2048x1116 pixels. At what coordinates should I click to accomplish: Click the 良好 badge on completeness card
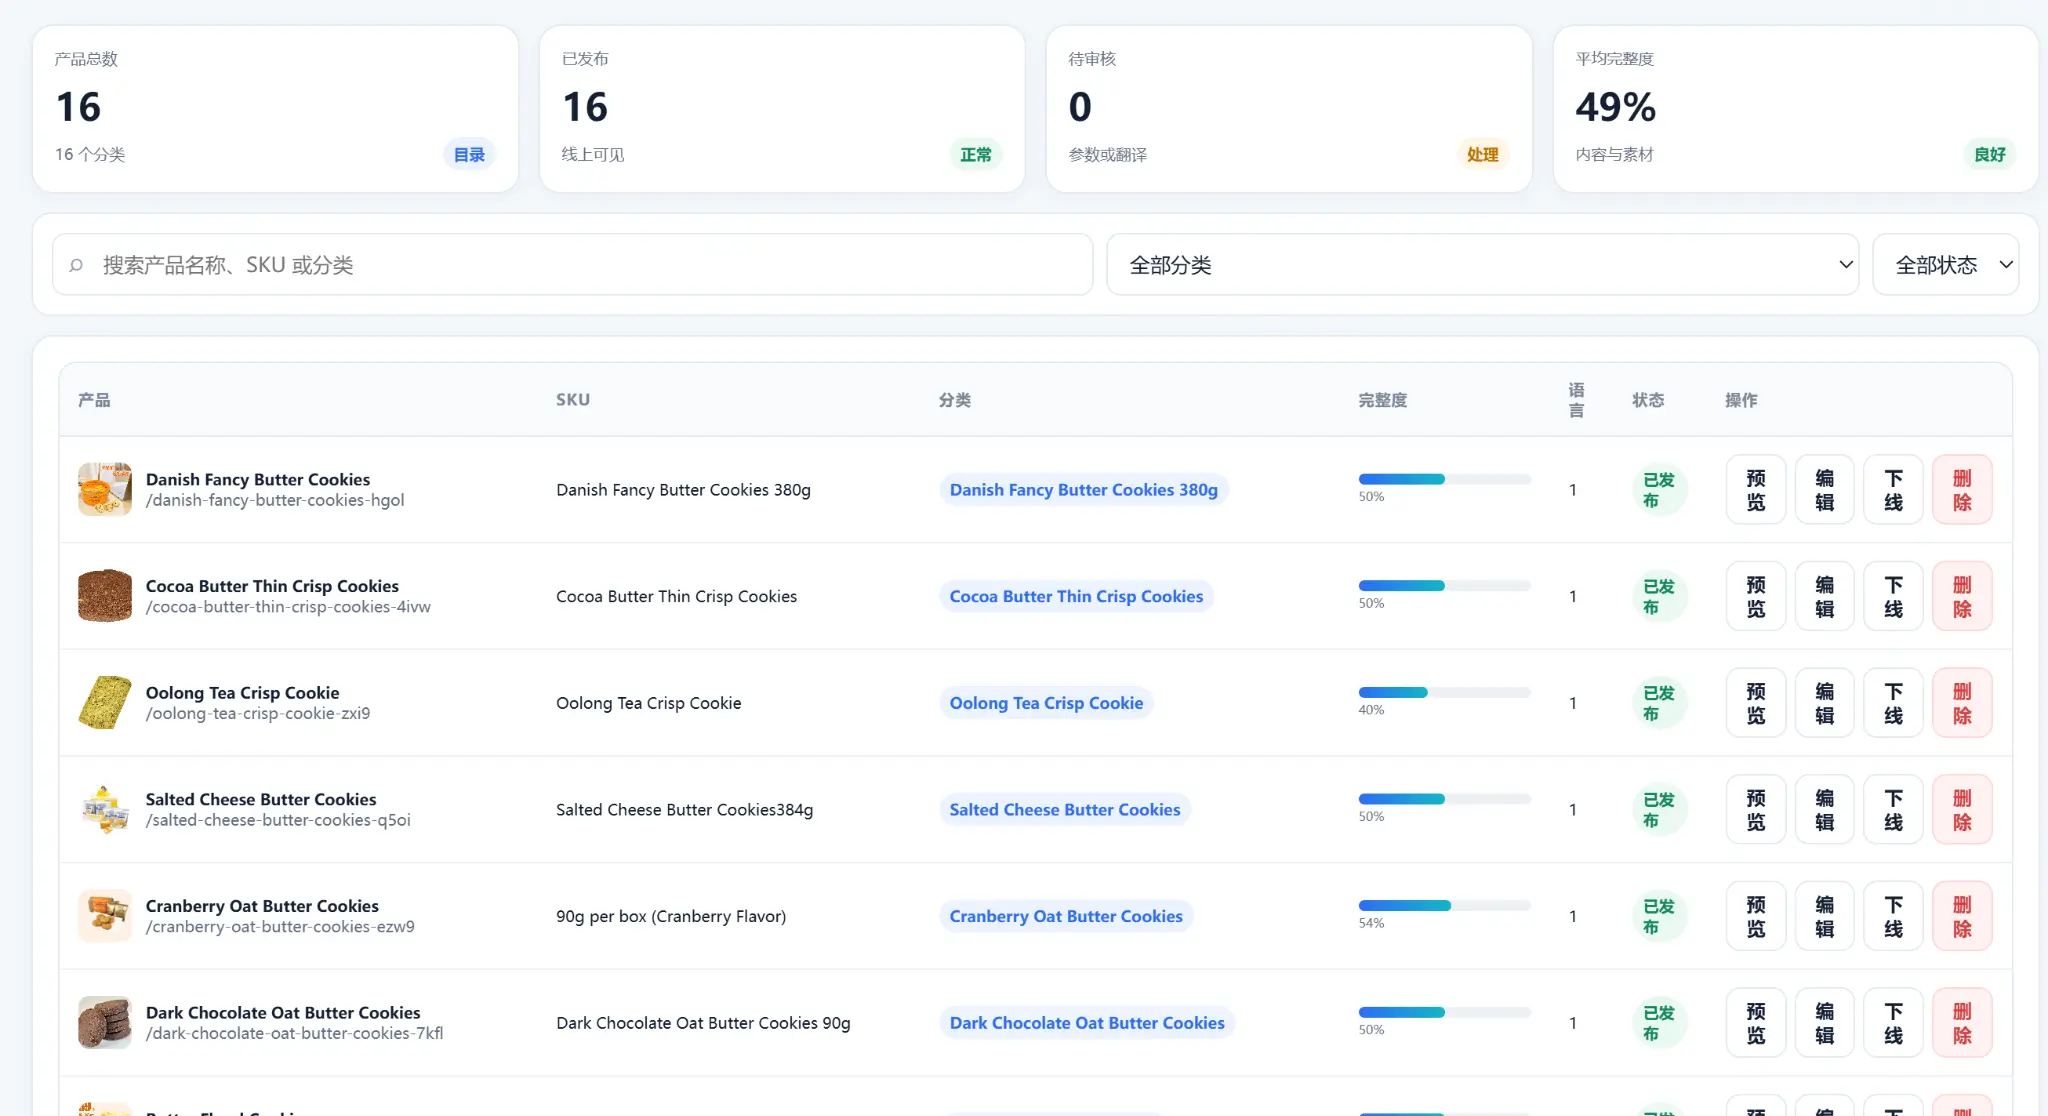coord(1990,155)
